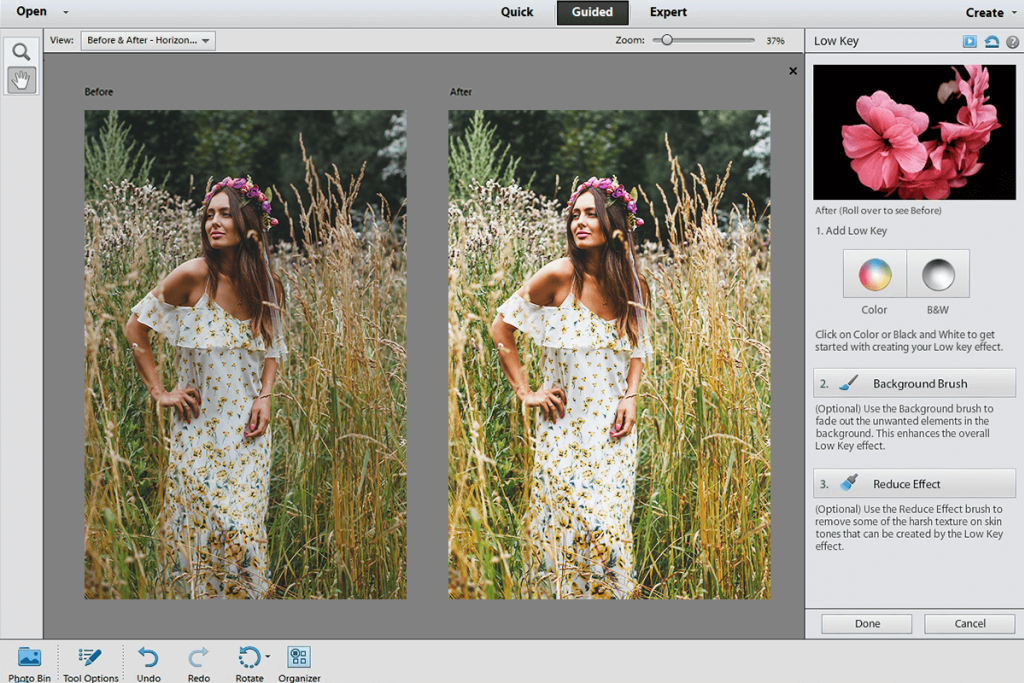The height and width of the screenshot is (683, 1024).
Task: Launch the Organizer
Action: coord(298,658)
